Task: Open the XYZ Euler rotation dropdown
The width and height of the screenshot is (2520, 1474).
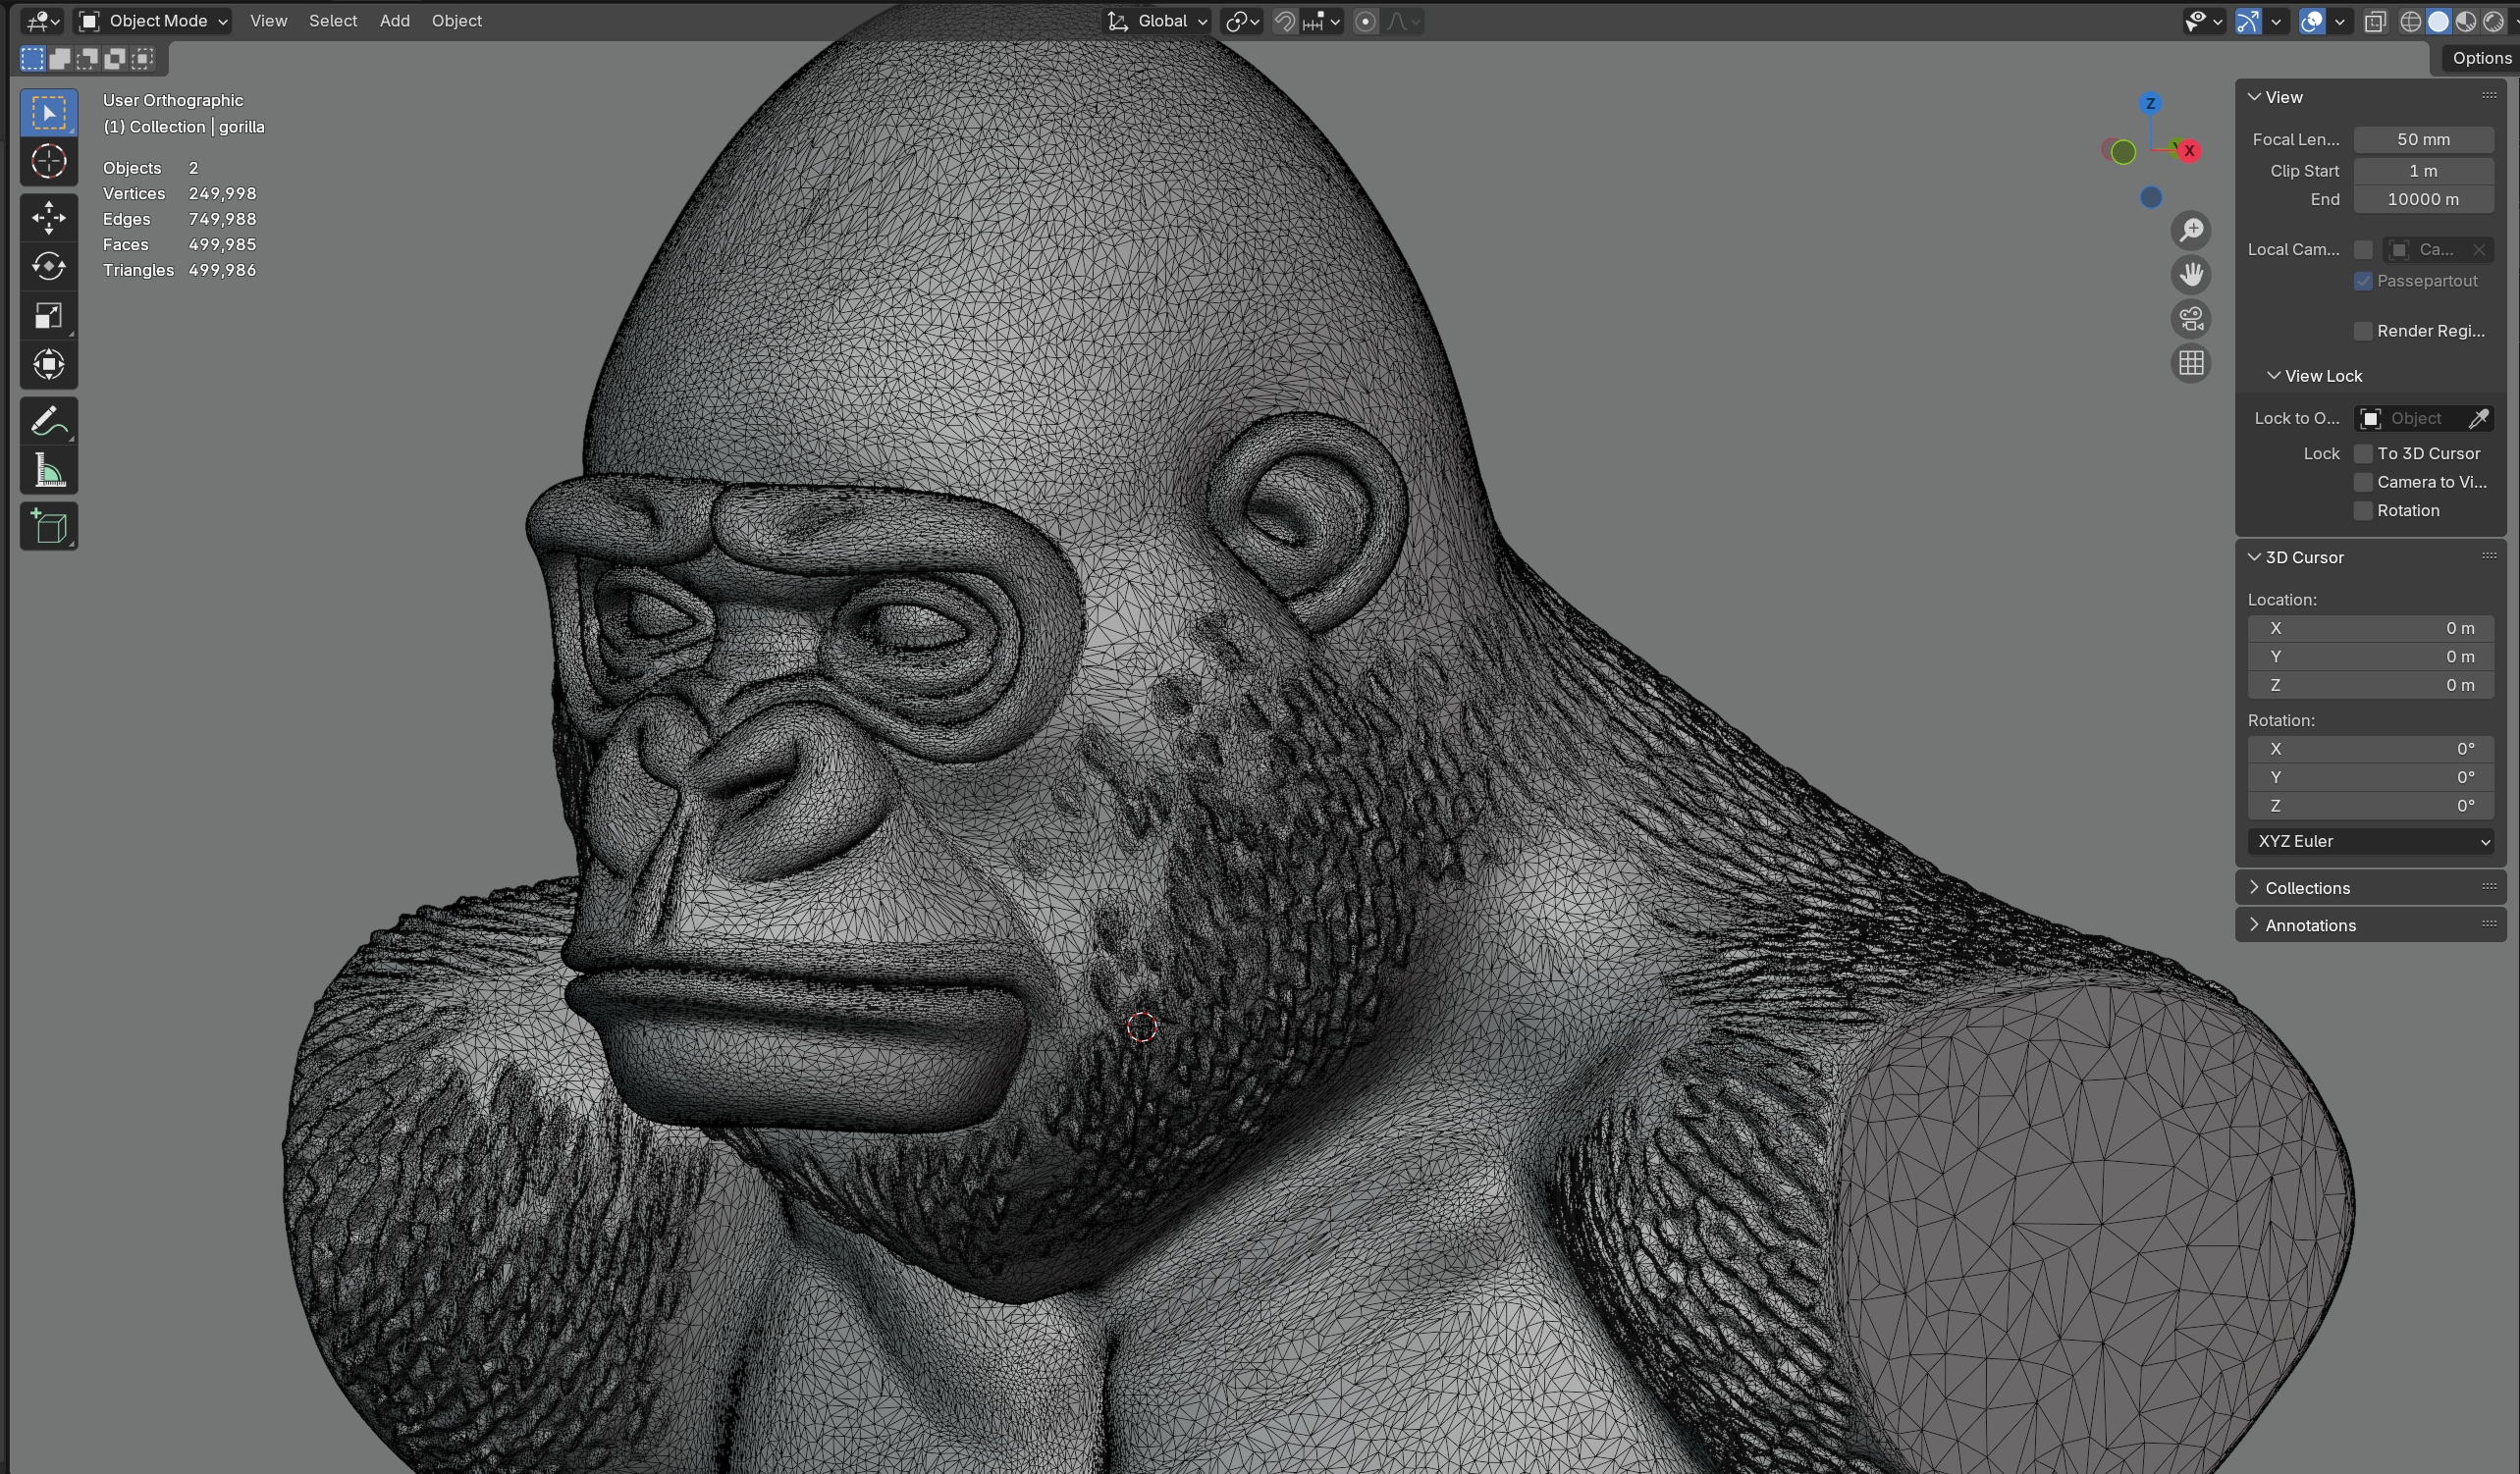Action: coord(2370,842)
